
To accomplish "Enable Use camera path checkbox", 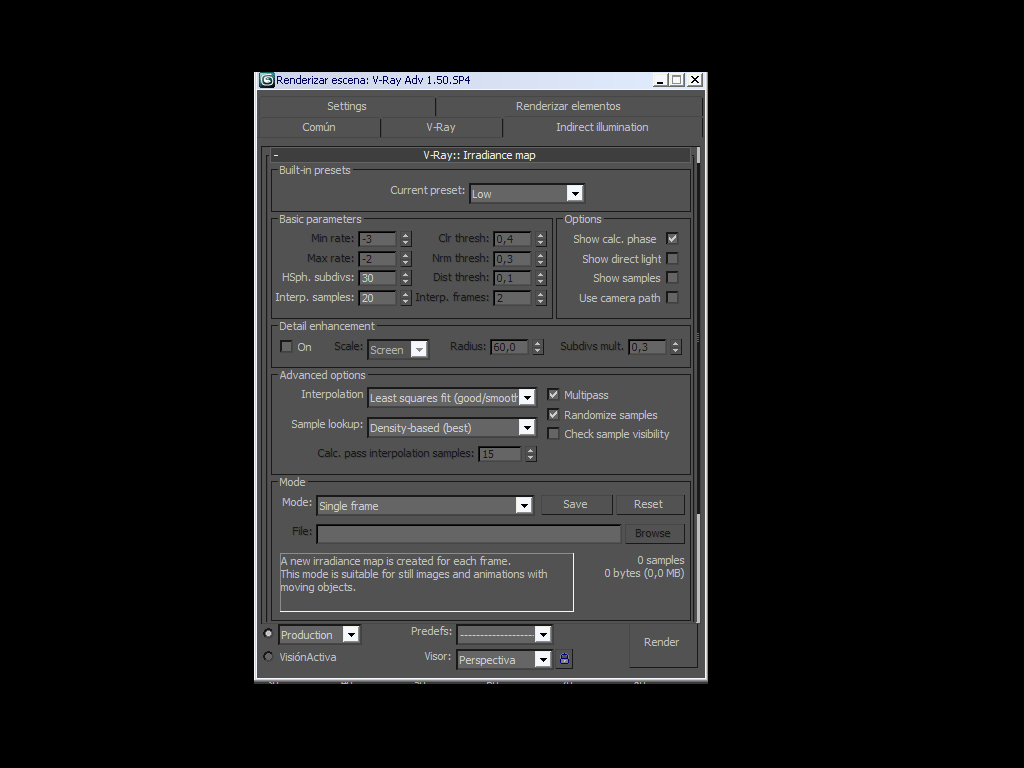I will click(672, 297).
